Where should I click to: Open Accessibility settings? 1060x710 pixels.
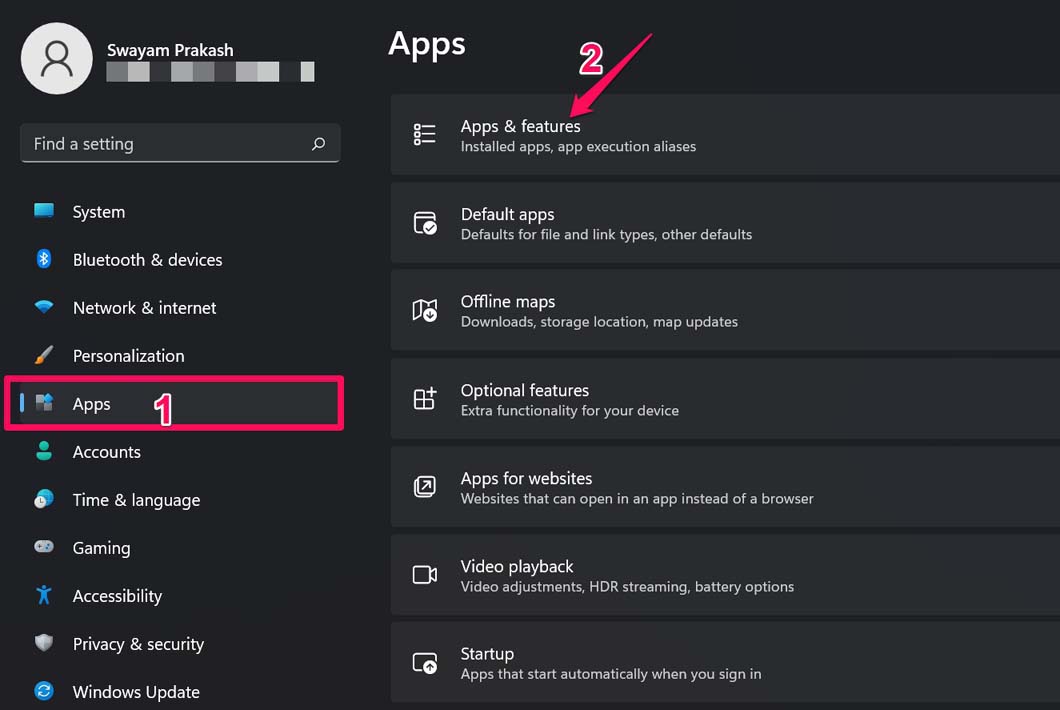coord(118,596)
